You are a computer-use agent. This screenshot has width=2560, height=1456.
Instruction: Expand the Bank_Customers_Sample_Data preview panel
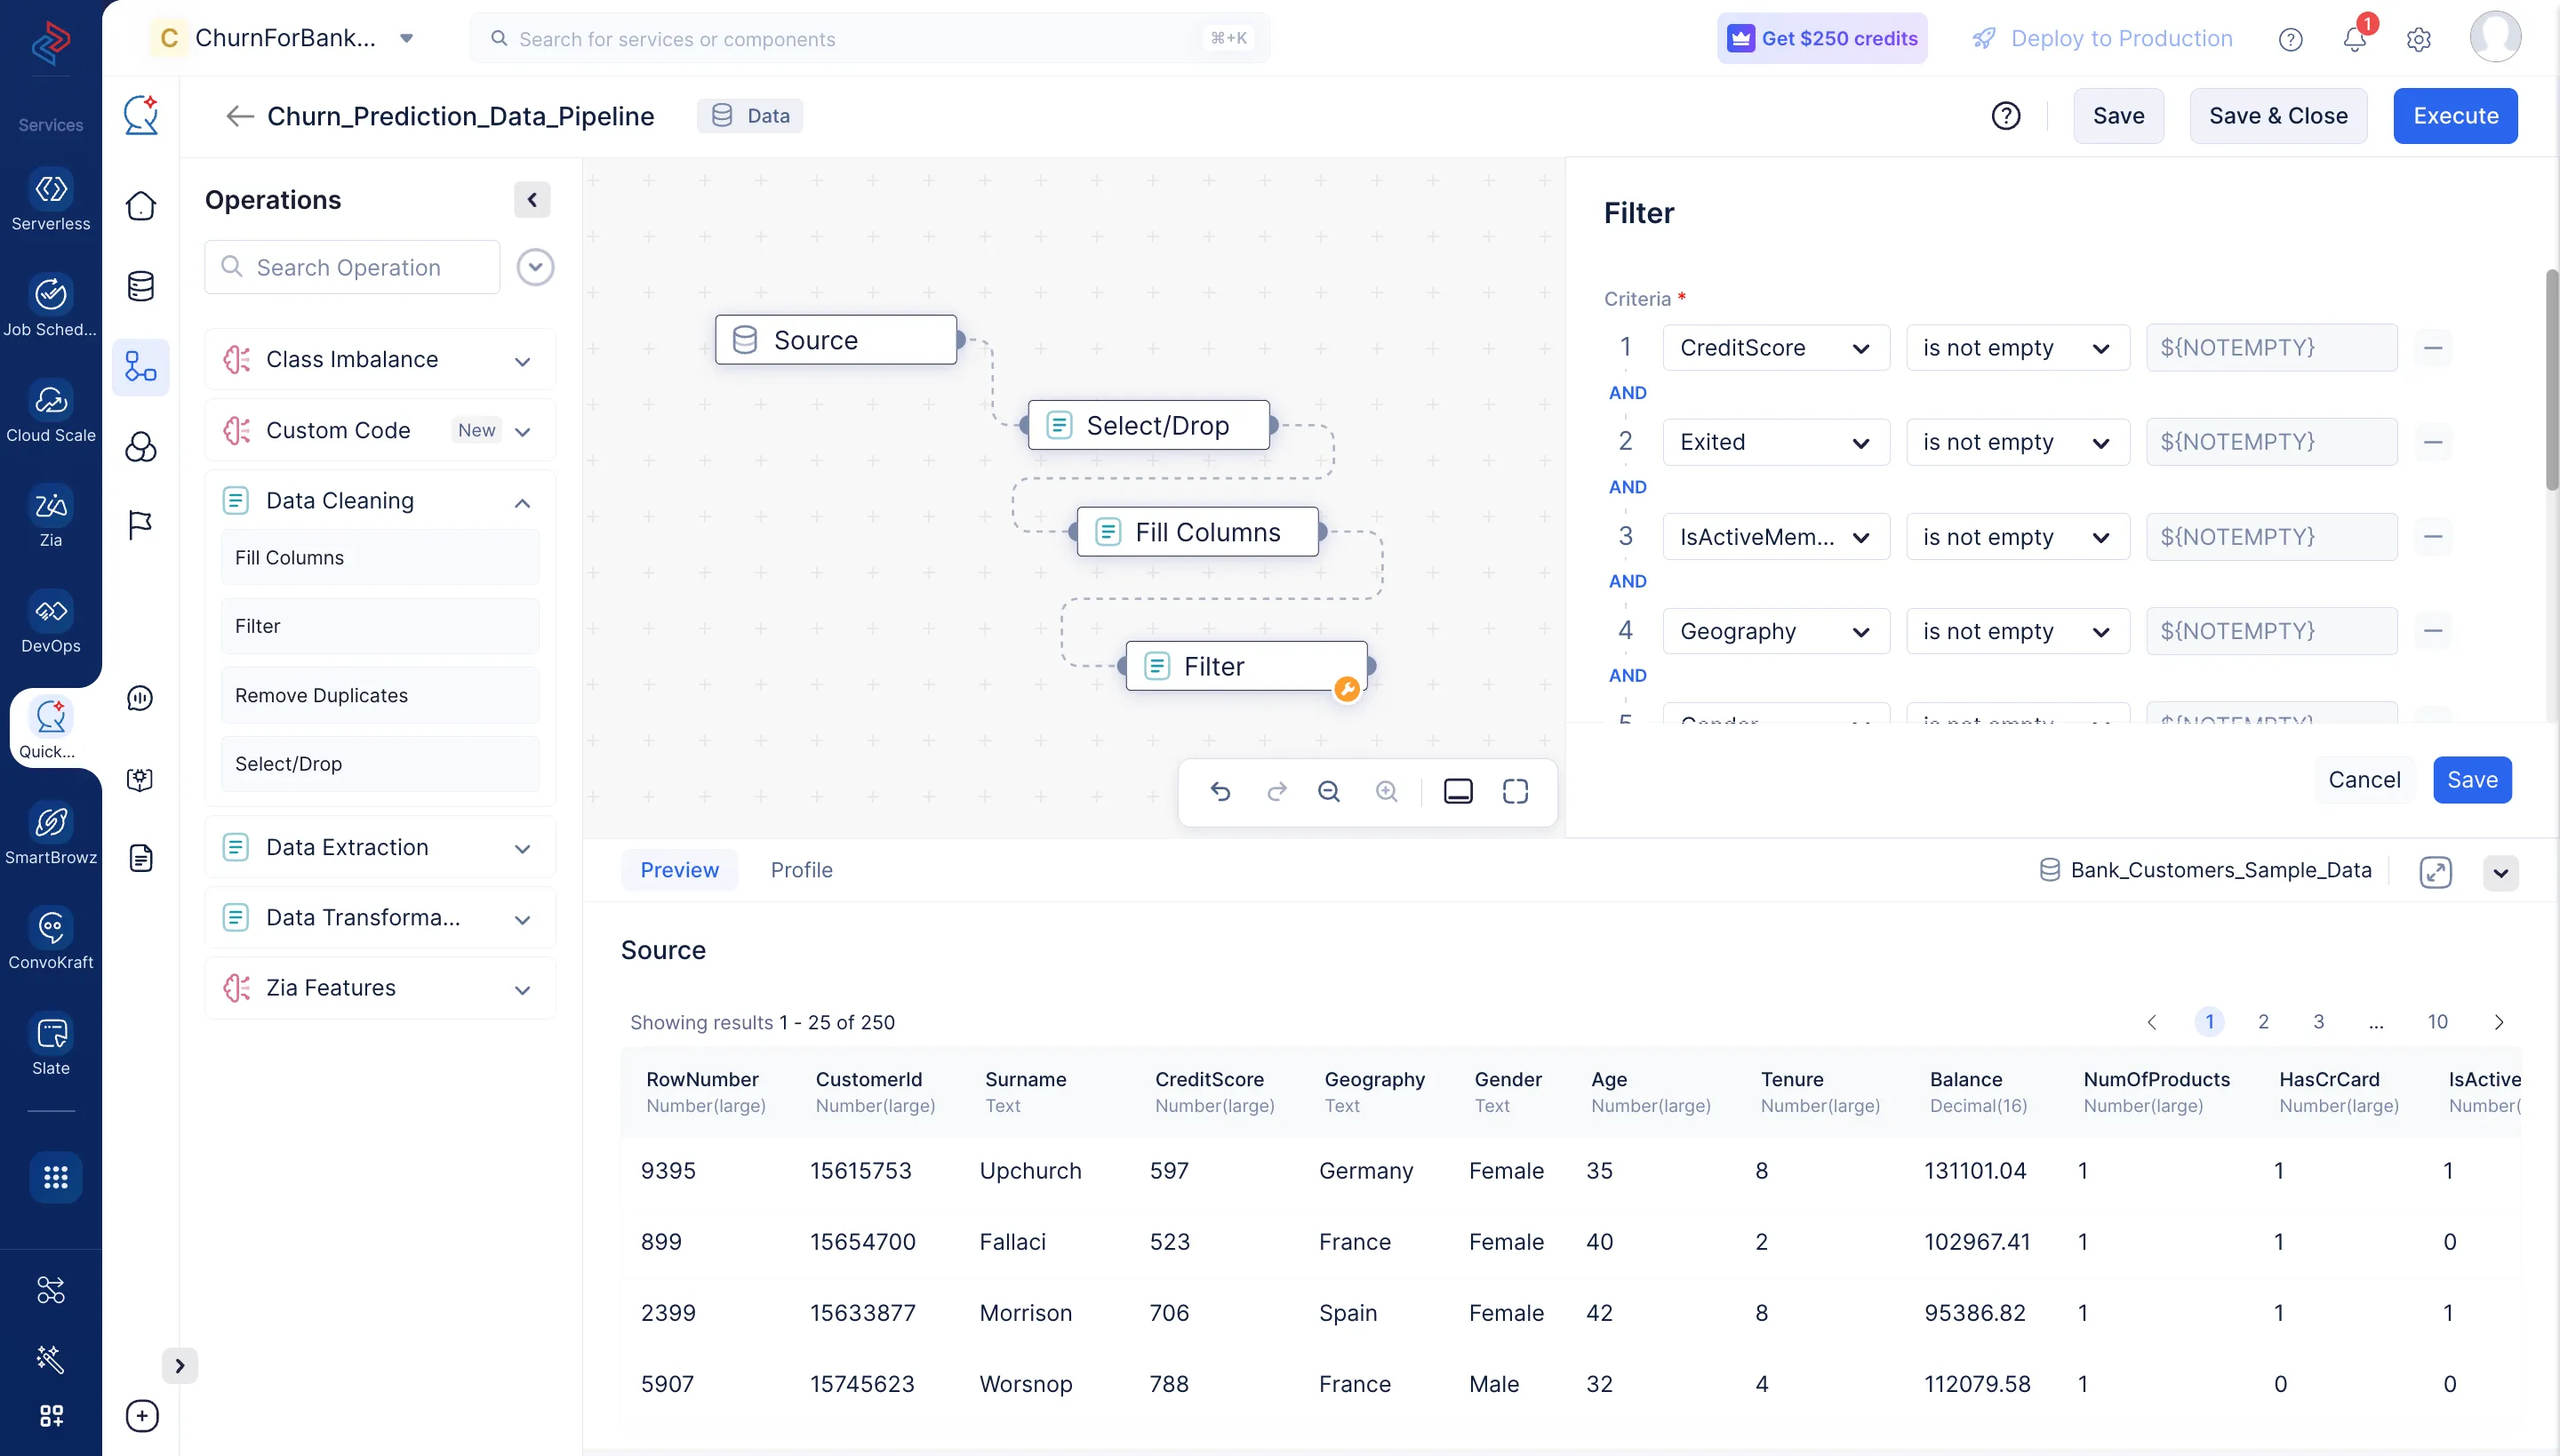tap(2436, 871)
